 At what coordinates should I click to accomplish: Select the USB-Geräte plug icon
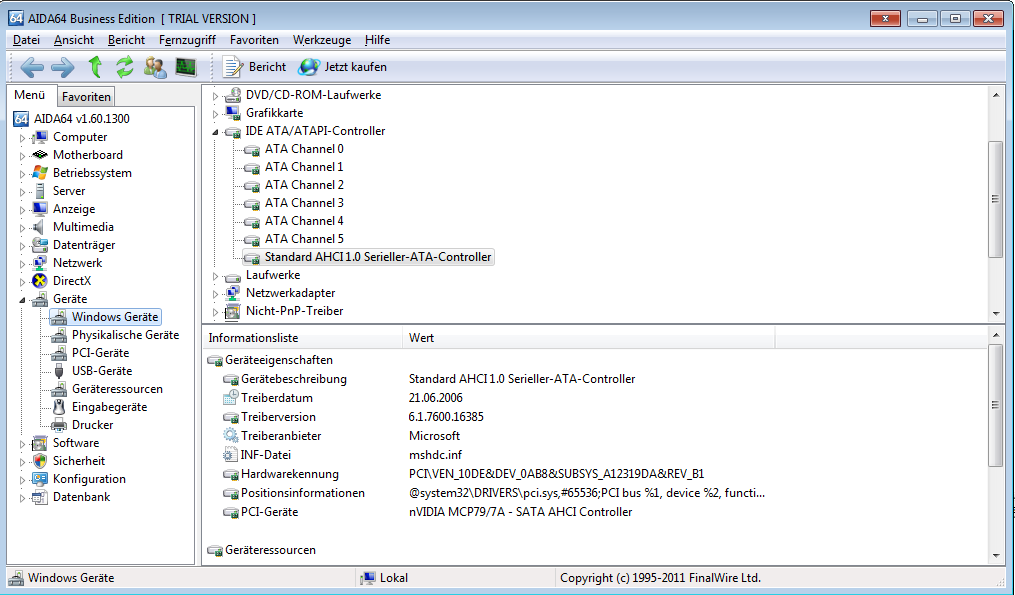(x=59, y=371)
